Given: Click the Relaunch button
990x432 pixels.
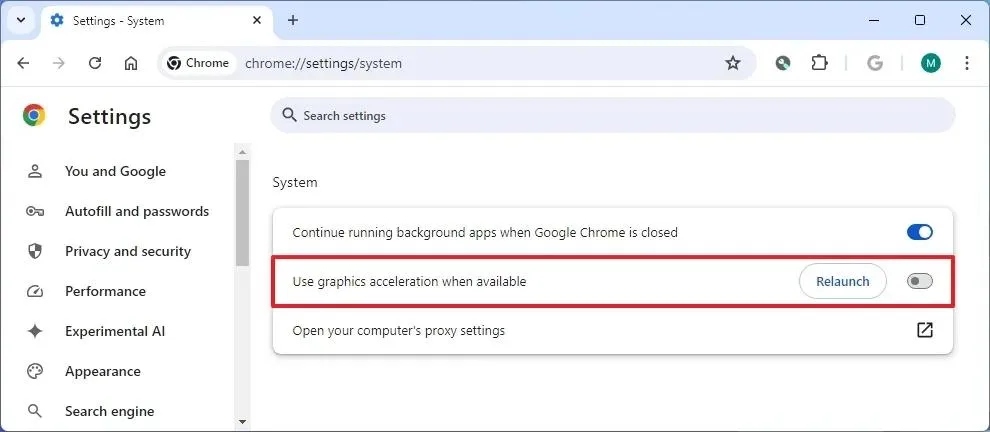Looking at the screenshot, I should 842,281.
